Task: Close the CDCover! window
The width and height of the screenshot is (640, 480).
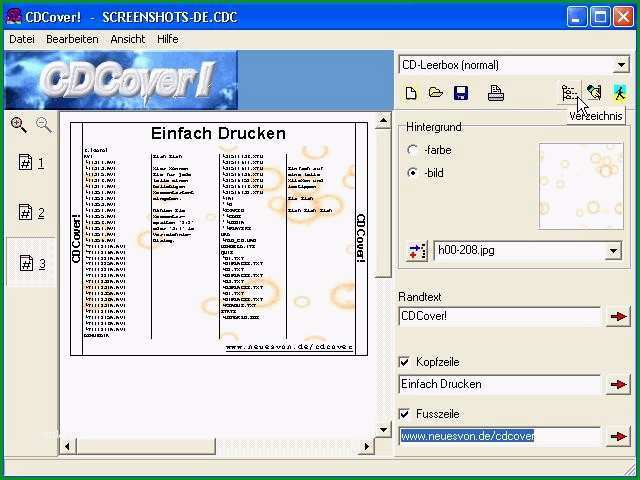Action: [623, 17]
